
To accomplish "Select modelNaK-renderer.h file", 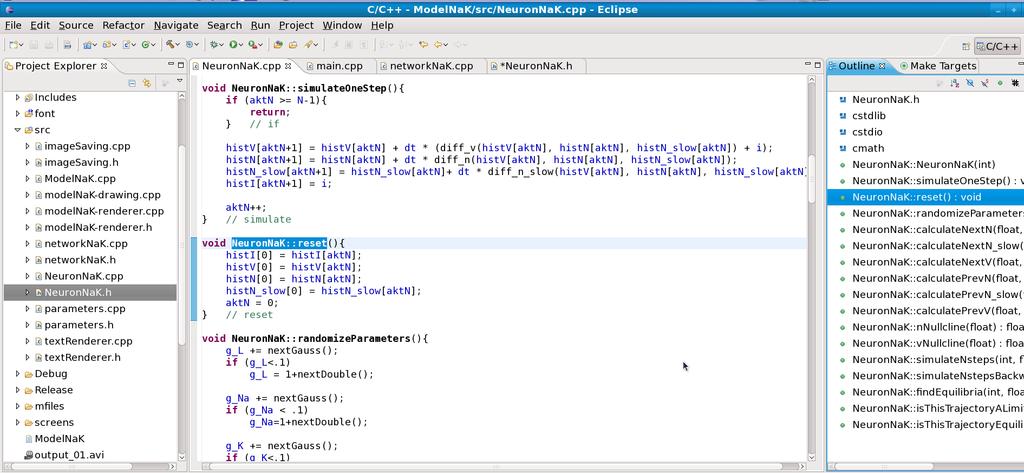I will [98, 227].
